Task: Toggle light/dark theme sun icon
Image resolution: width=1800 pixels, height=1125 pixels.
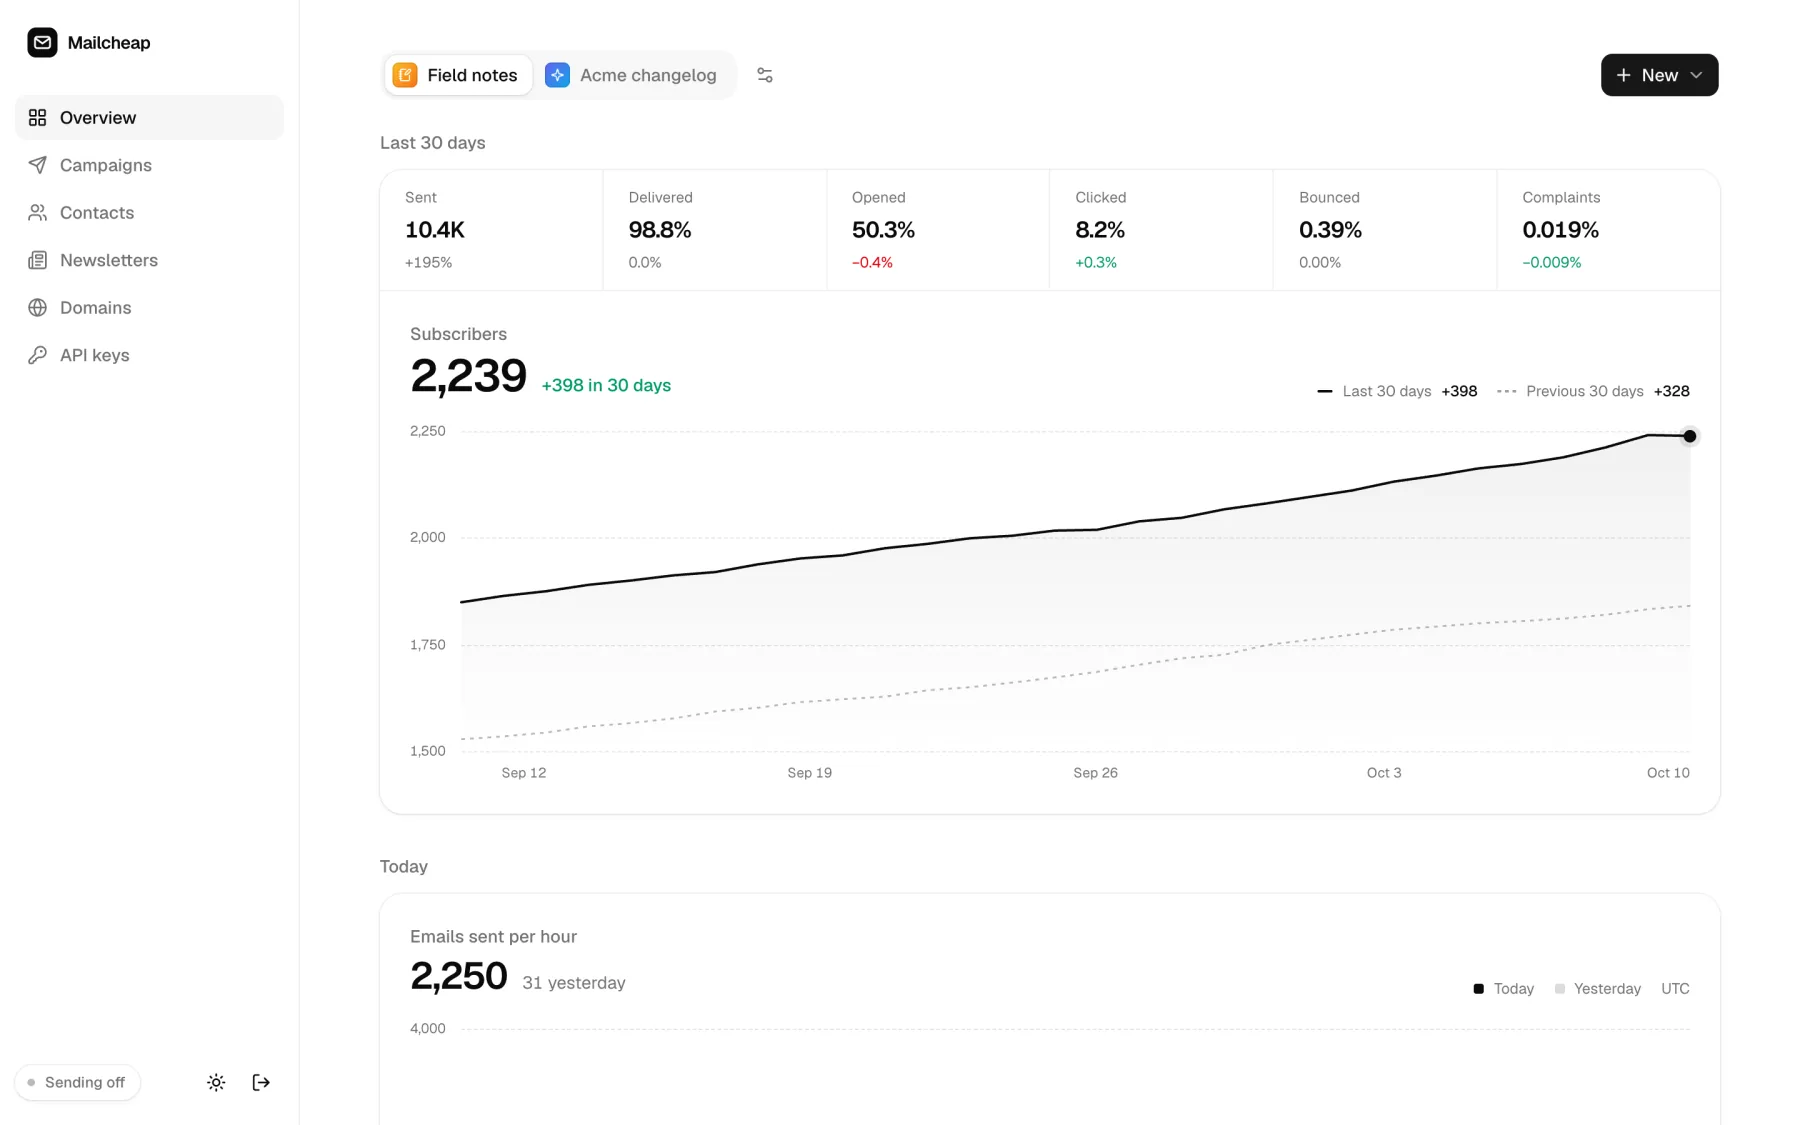Action: click(x=216, y=1082)
